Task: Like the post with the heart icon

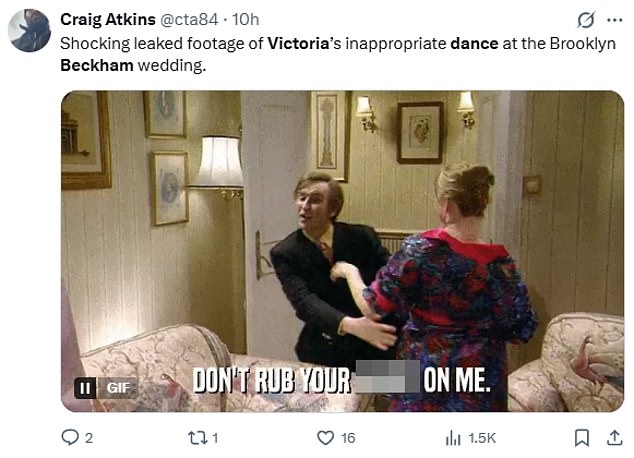Action: click(x=325, y=436)
